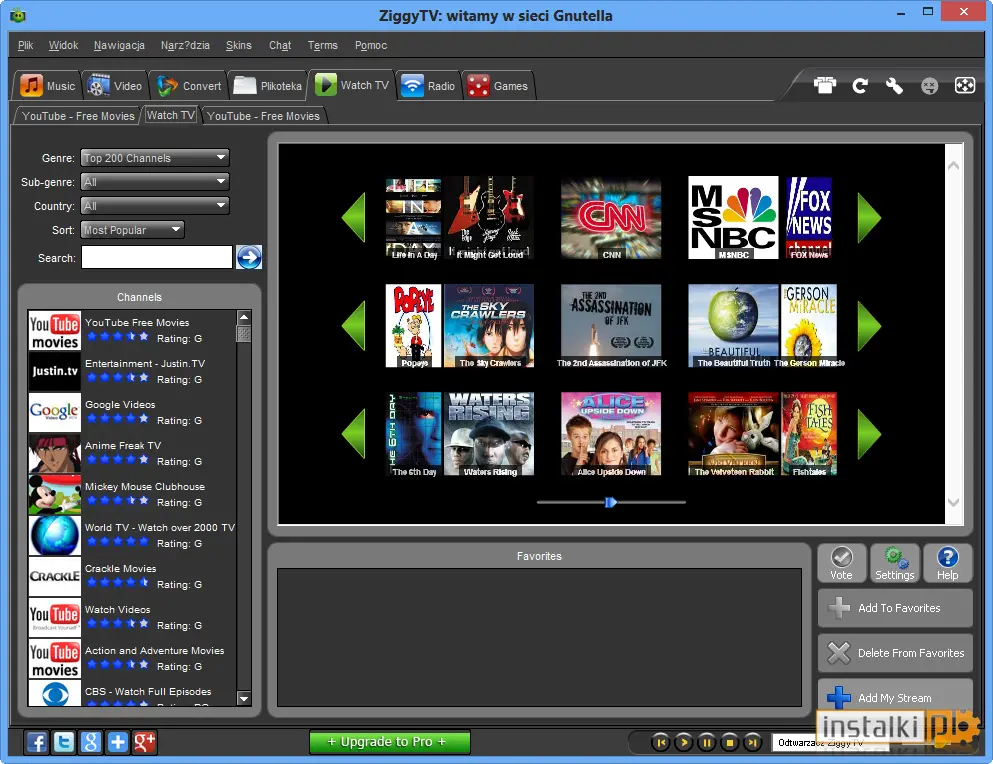Open the Country dropdown

(155, 206)
